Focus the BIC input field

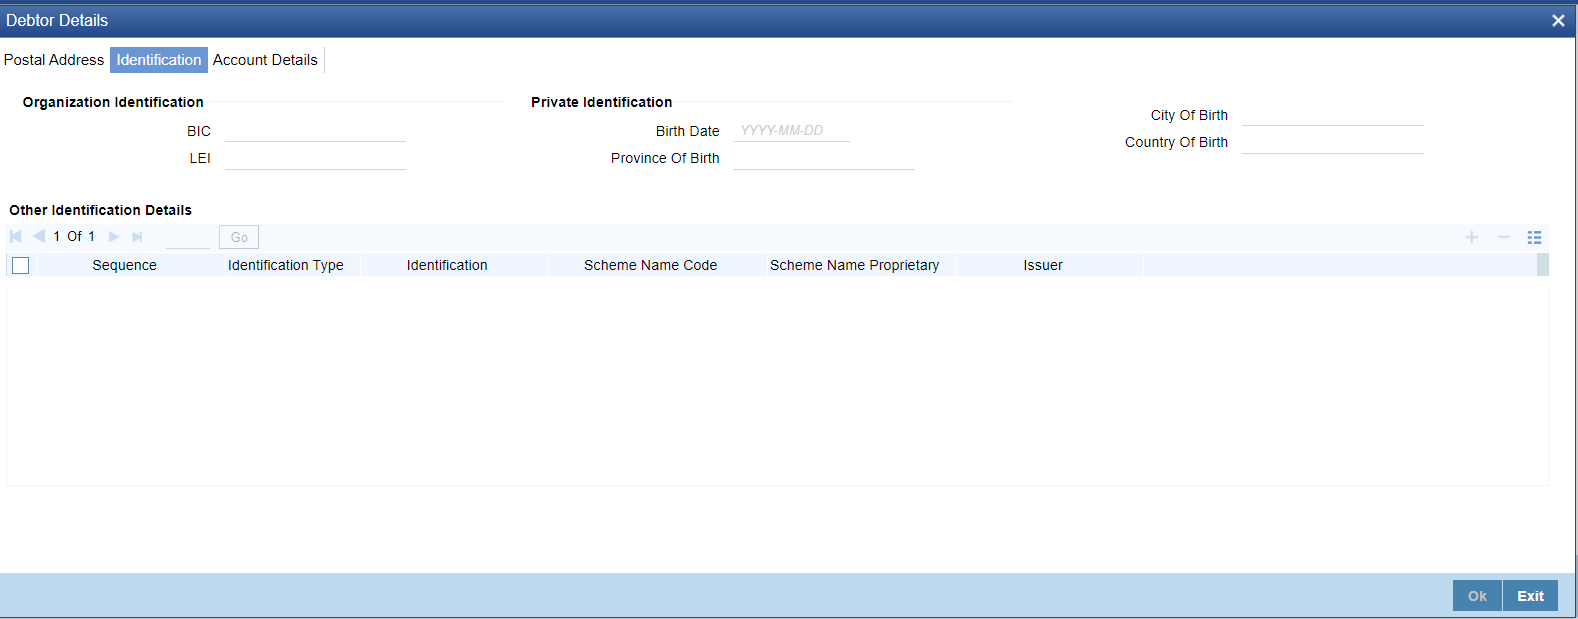click(x=315, y=131)
